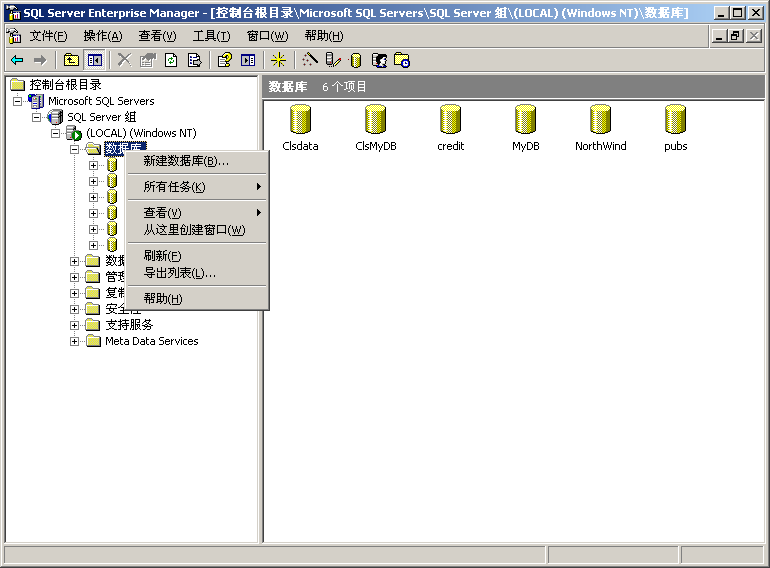Choose 从这里创建窗口(W) from context menu

tap(197, 230)
